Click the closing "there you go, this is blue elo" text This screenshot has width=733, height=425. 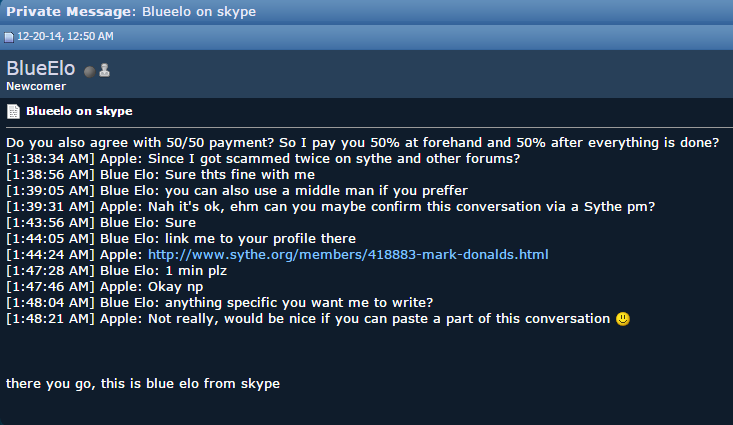click(143, 384)
